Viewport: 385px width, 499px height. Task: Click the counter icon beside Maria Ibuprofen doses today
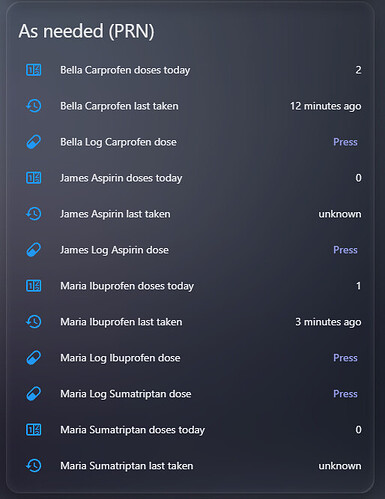[x=34, y=286]
